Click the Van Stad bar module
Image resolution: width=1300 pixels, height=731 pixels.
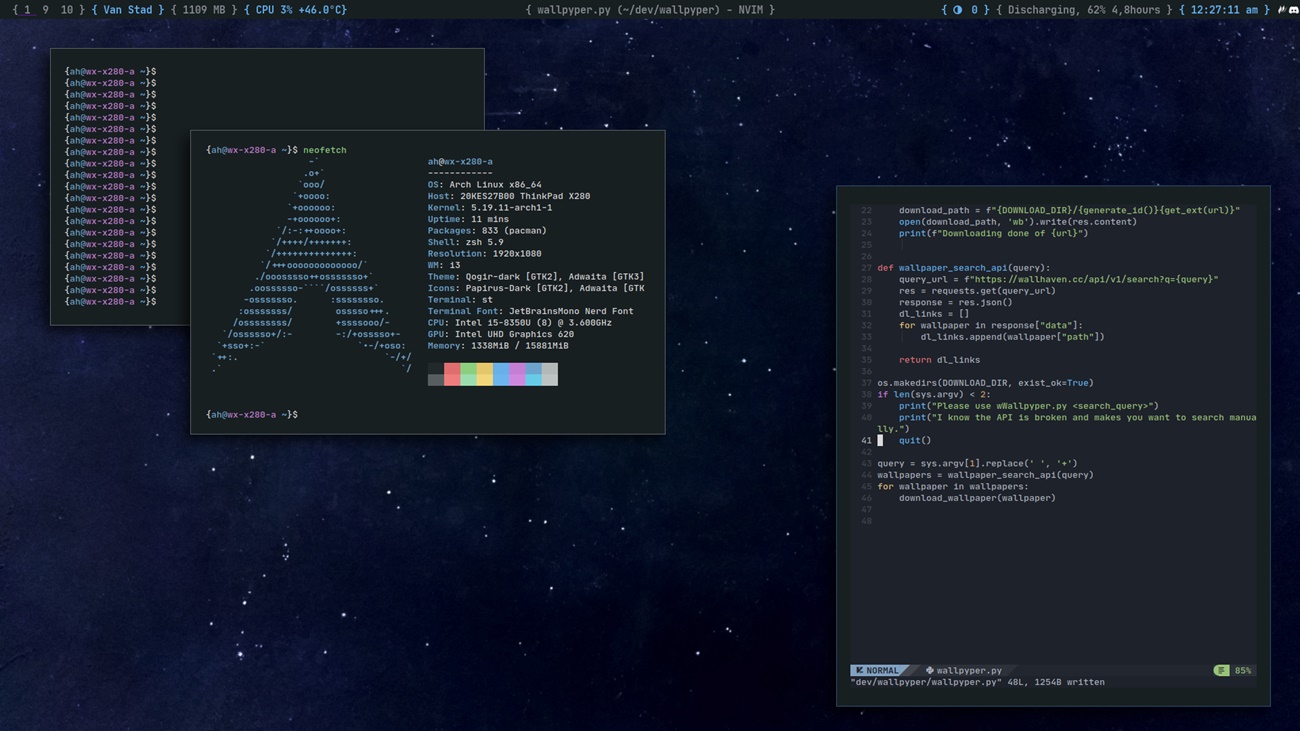128,10
